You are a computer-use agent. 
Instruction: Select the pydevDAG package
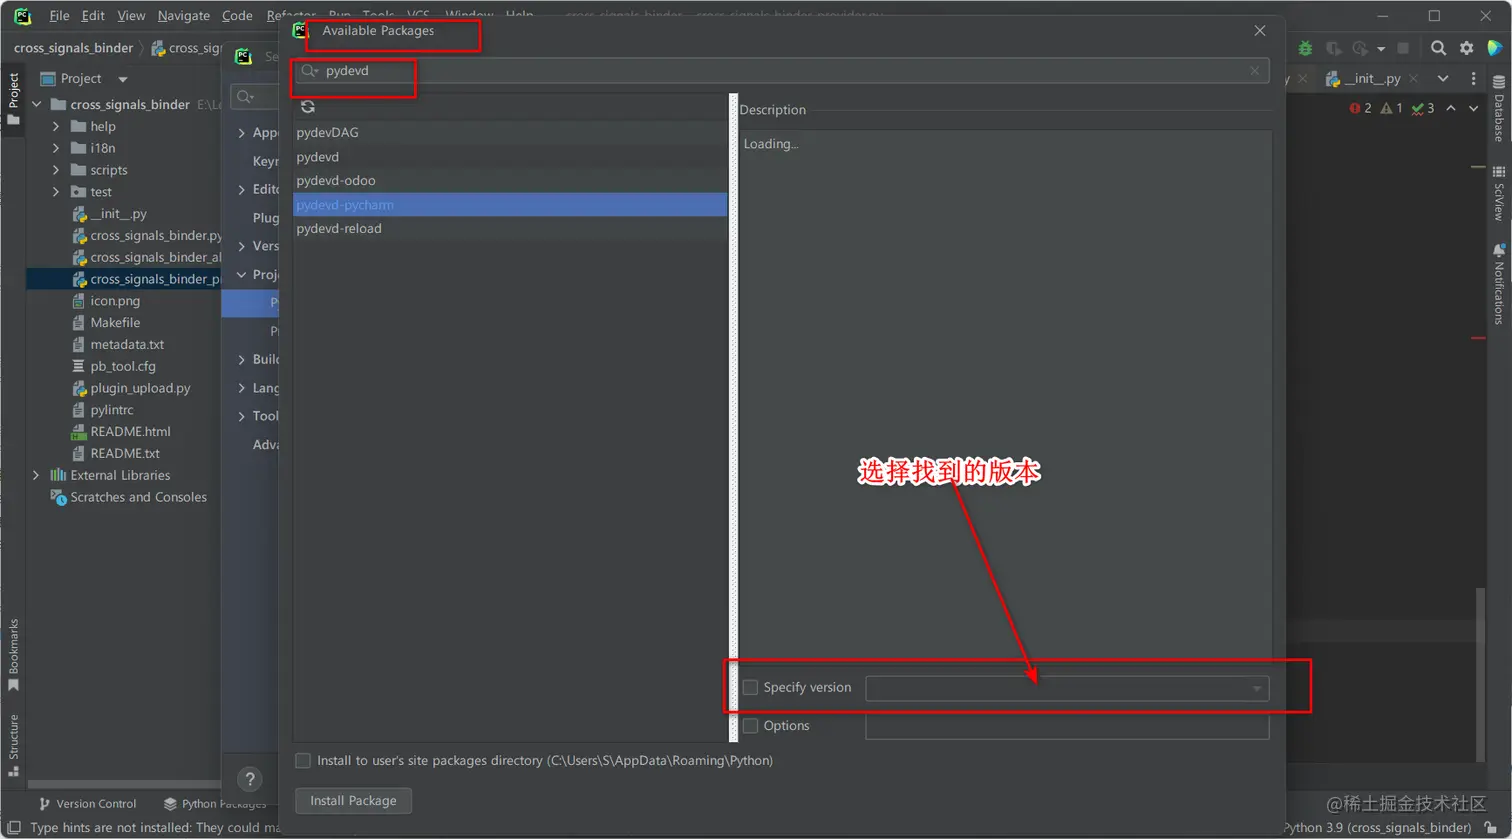[510, 133]
